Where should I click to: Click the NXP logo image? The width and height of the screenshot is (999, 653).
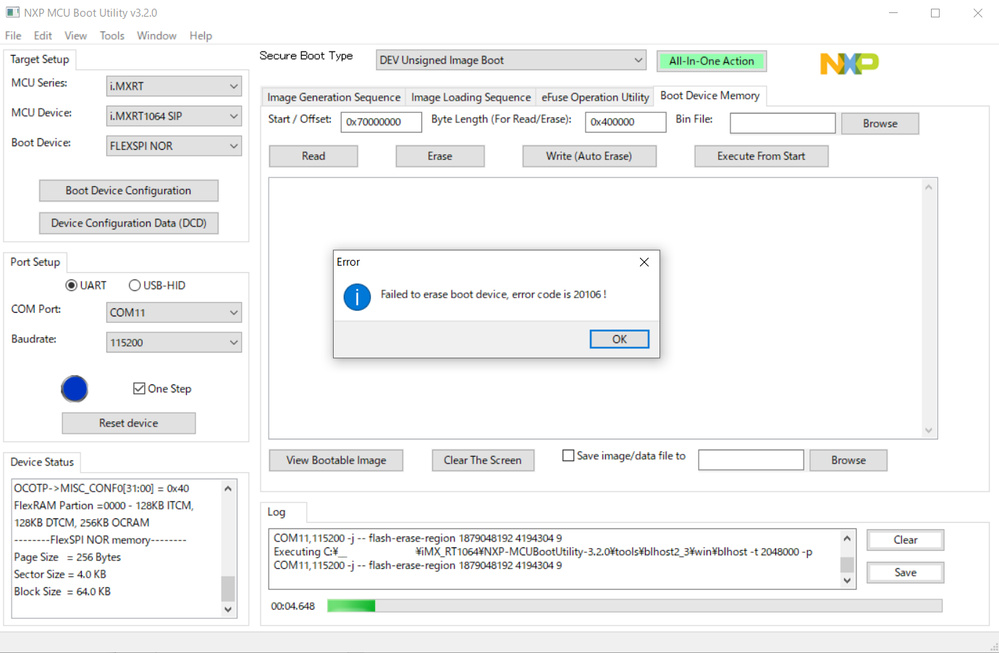pyautogui.click(x=849, y=63)
